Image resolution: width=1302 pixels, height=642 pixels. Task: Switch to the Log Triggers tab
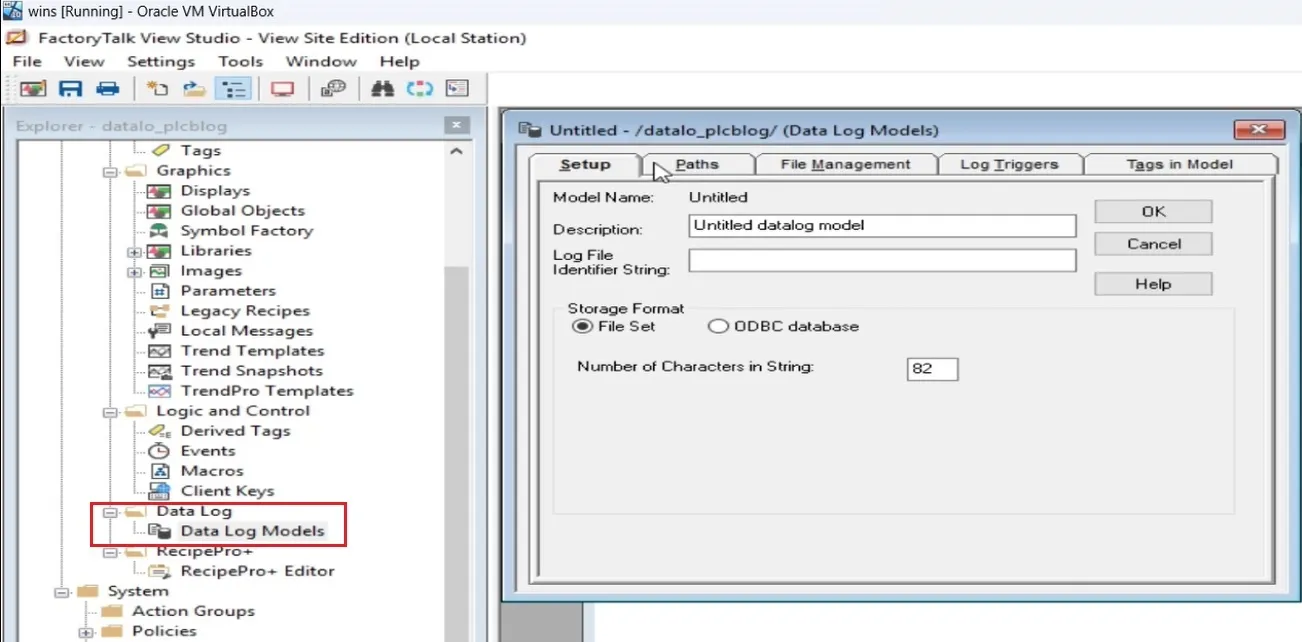coord(1008,164)
